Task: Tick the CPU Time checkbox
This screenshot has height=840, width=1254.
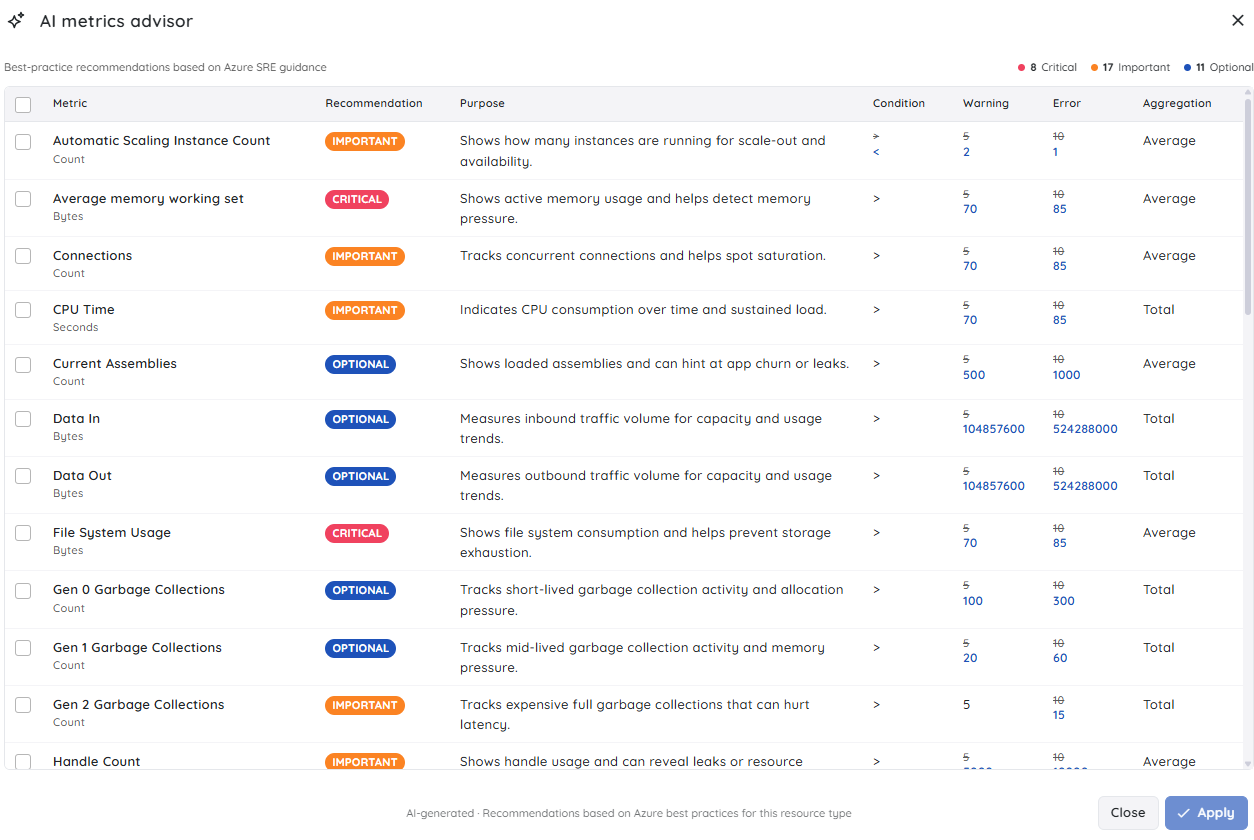Action: (23, 310)
